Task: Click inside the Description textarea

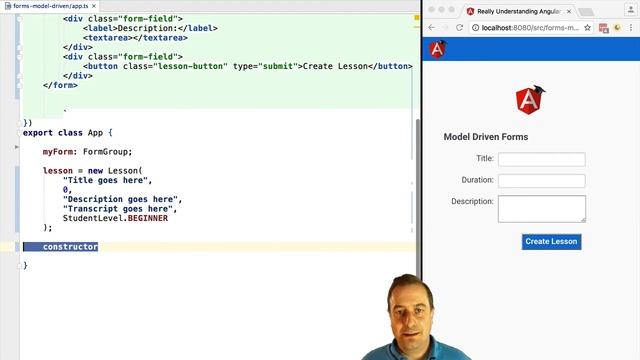Action: (542, 209)
